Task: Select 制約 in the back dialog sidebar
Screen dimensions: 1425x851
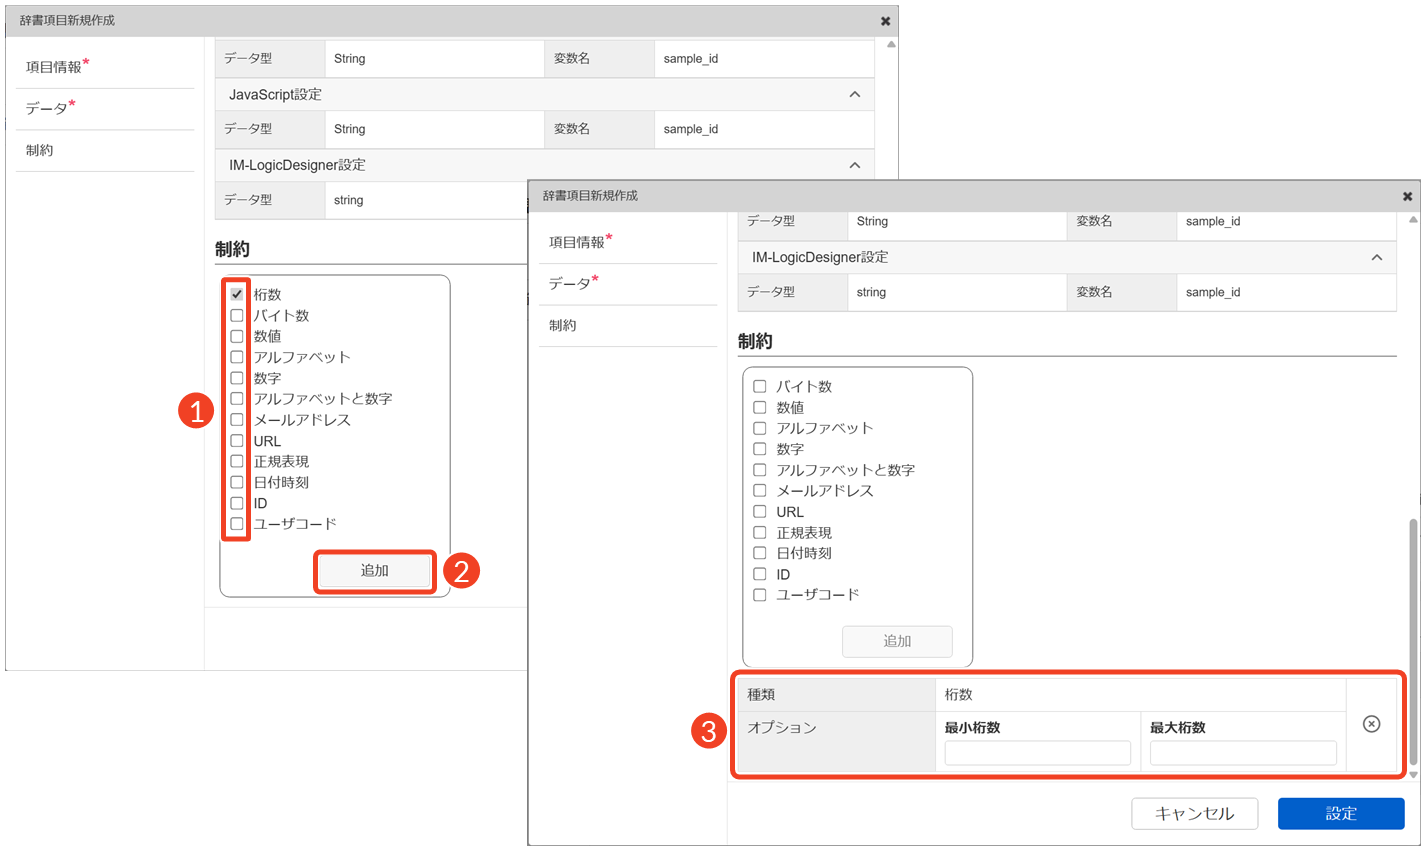Action: [x=40, y=150]
